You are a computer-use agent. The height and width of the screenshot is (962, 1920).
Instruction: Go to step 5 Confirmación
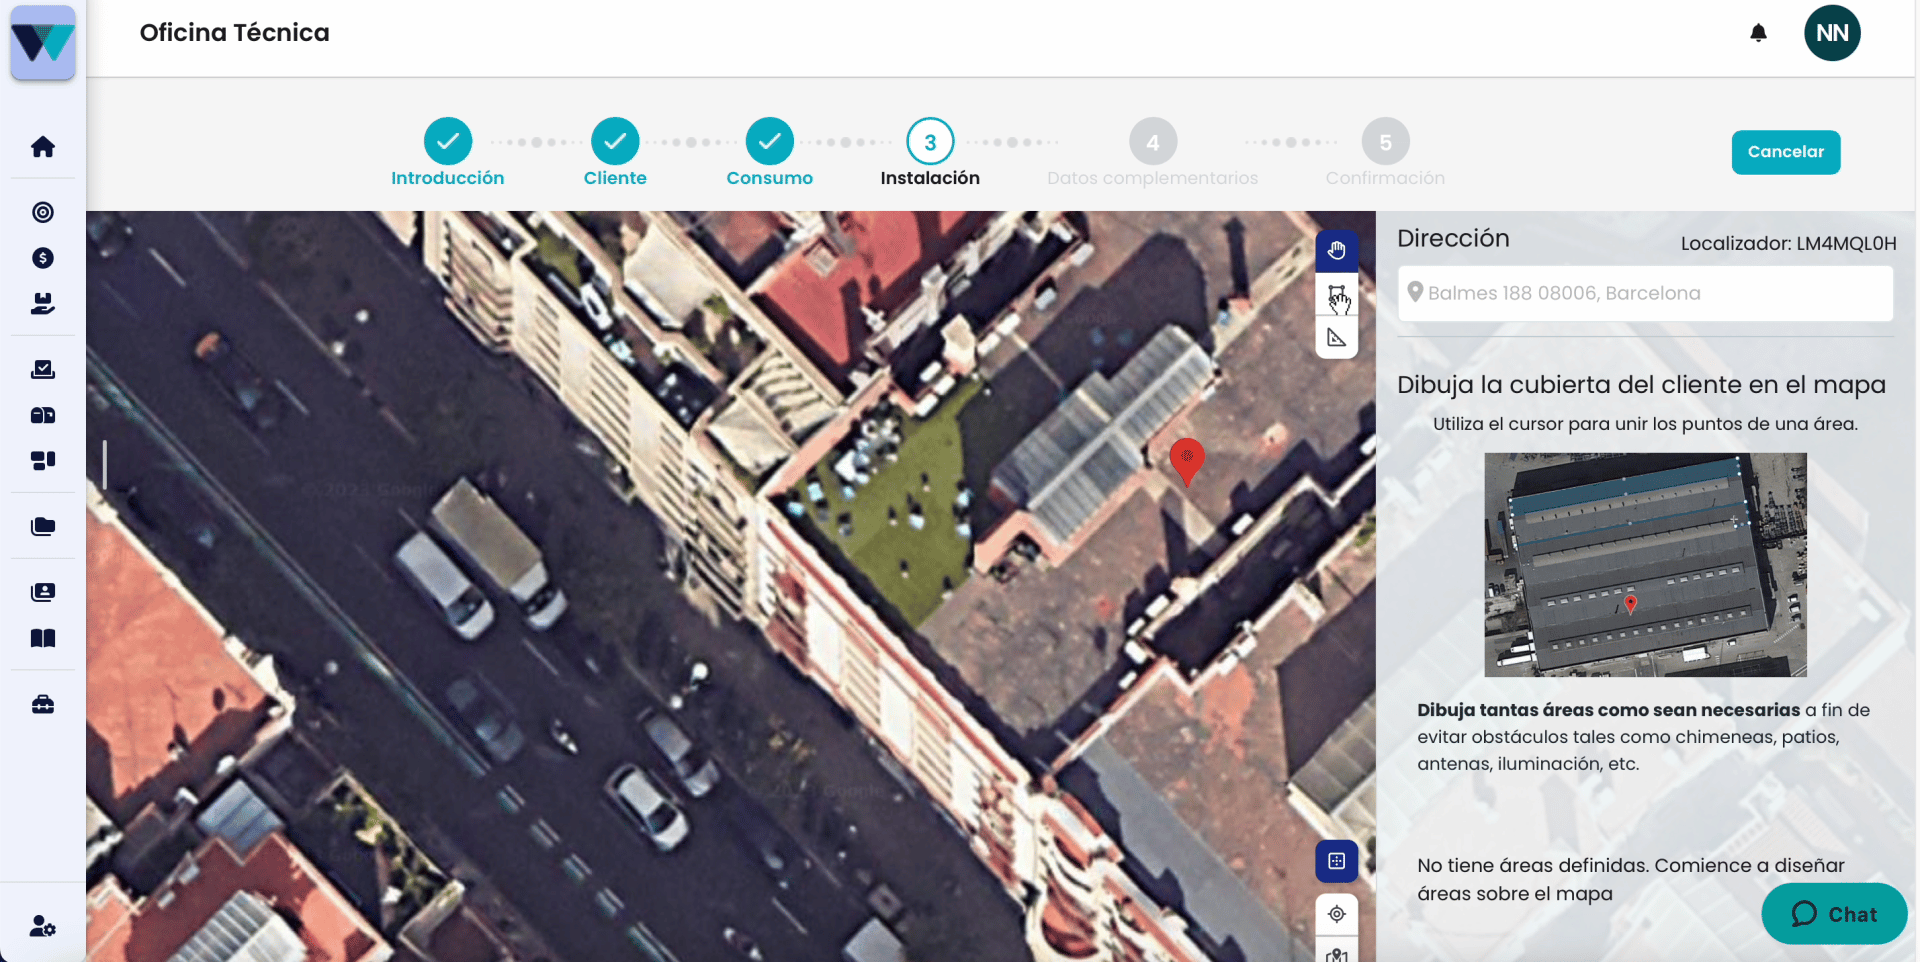[1385, 152]
